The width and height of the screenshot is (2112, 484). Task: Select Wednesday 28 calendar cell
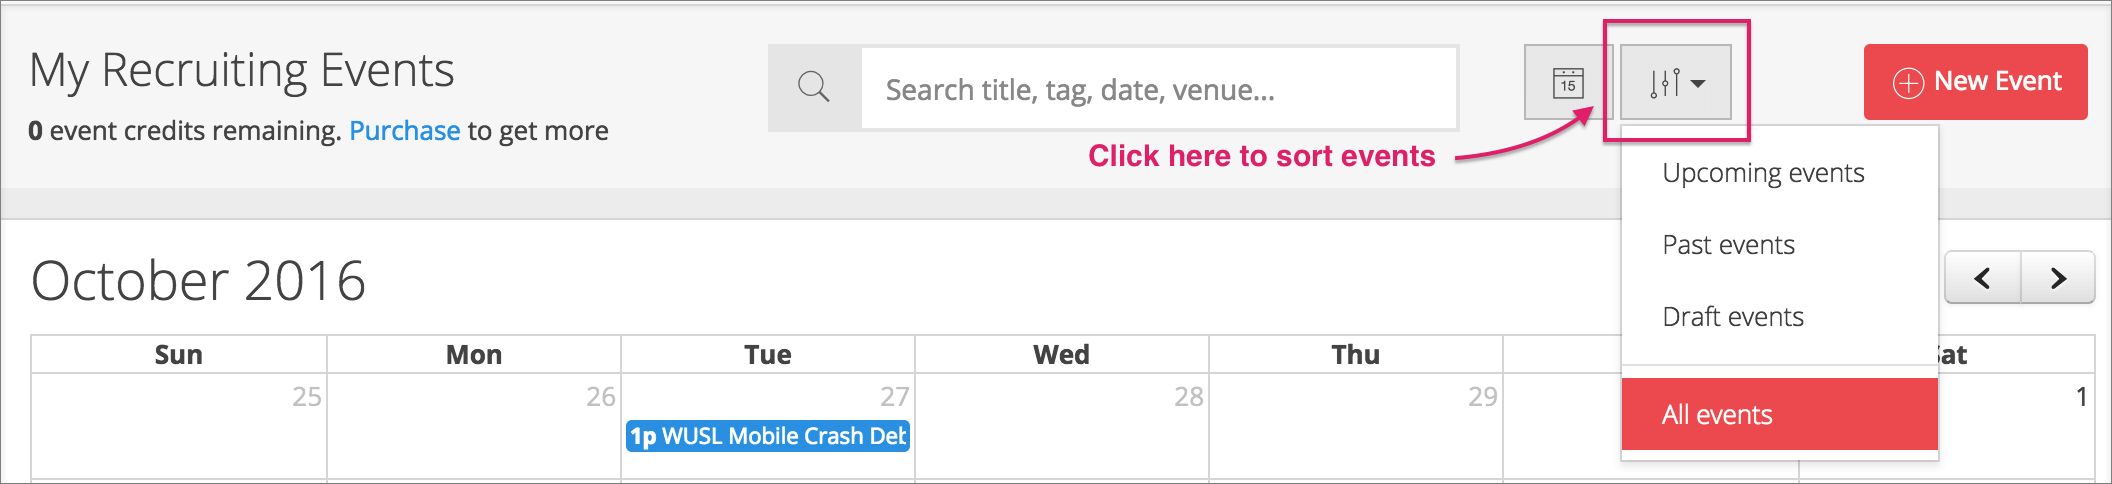[1062, 425]
